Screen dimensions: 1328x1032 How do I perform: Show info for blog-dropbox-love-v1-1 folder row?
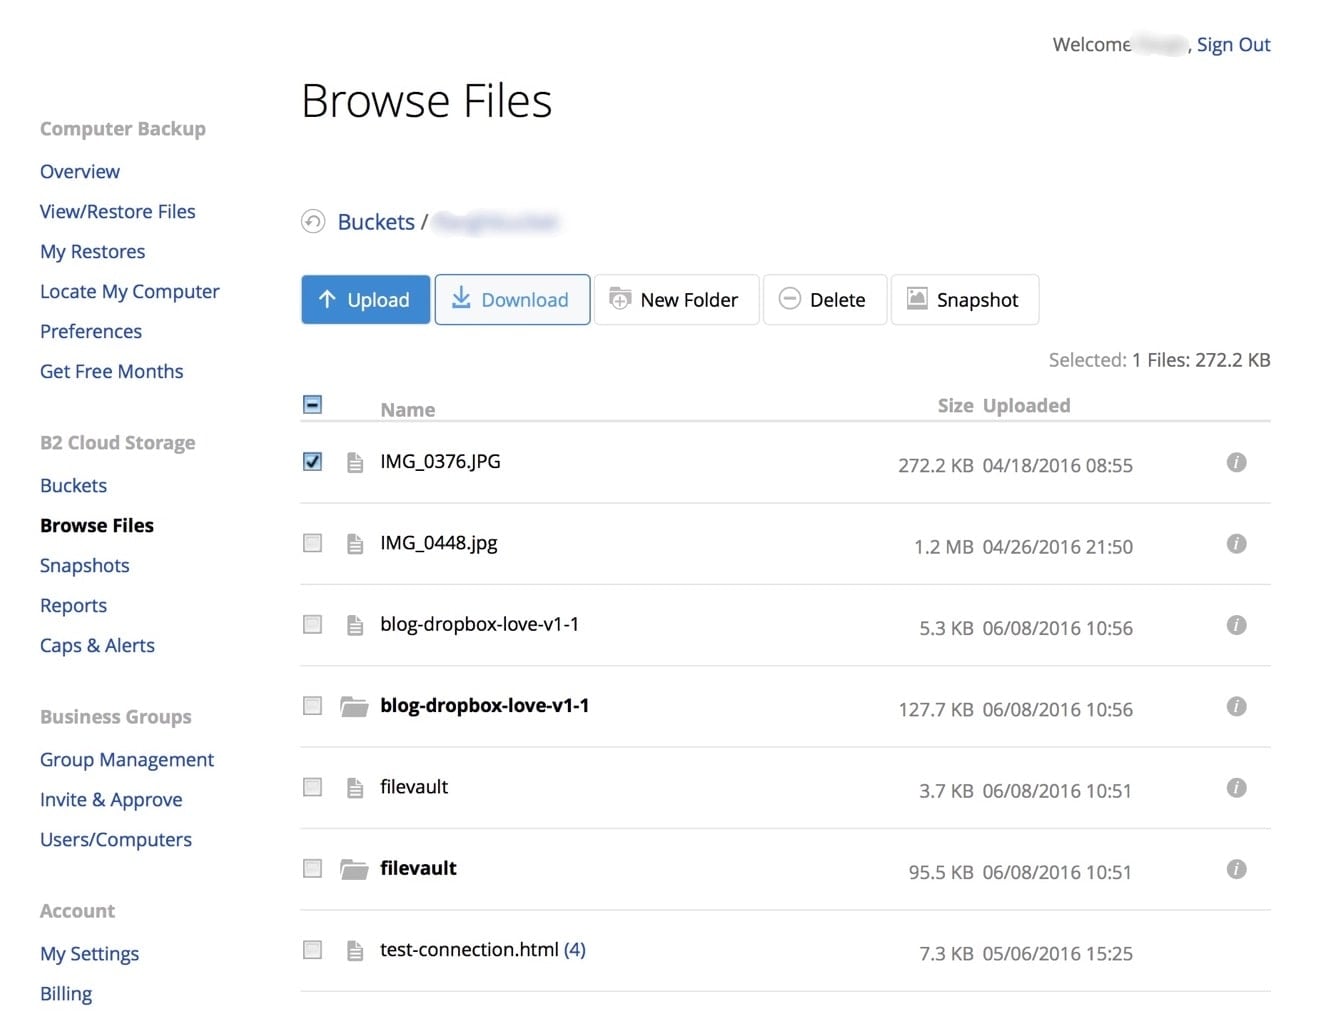(x=1236, y=707)
